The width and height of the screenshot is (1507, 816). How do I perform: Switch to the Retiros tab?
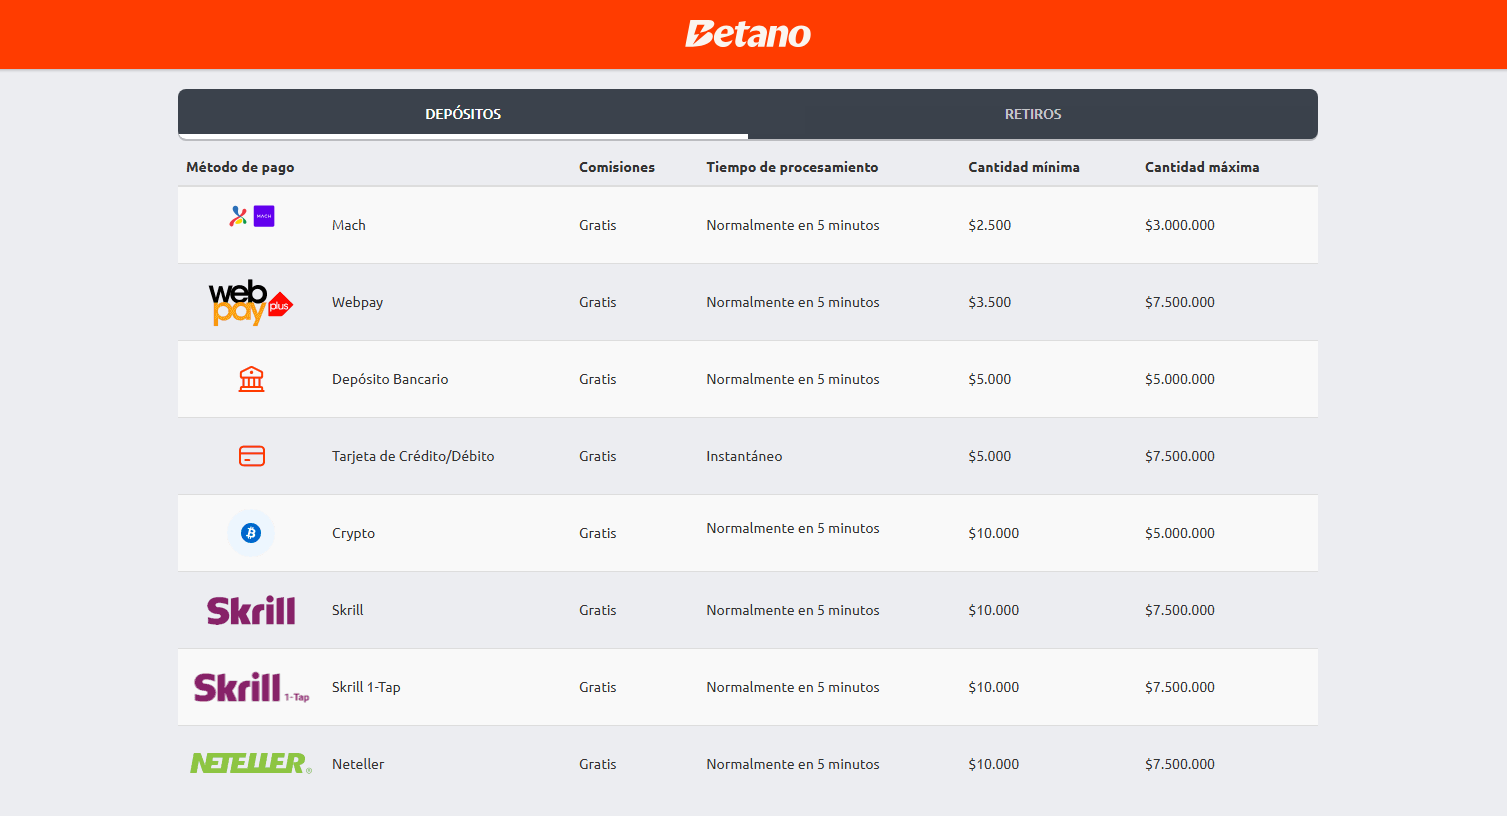pos(1032,114)
